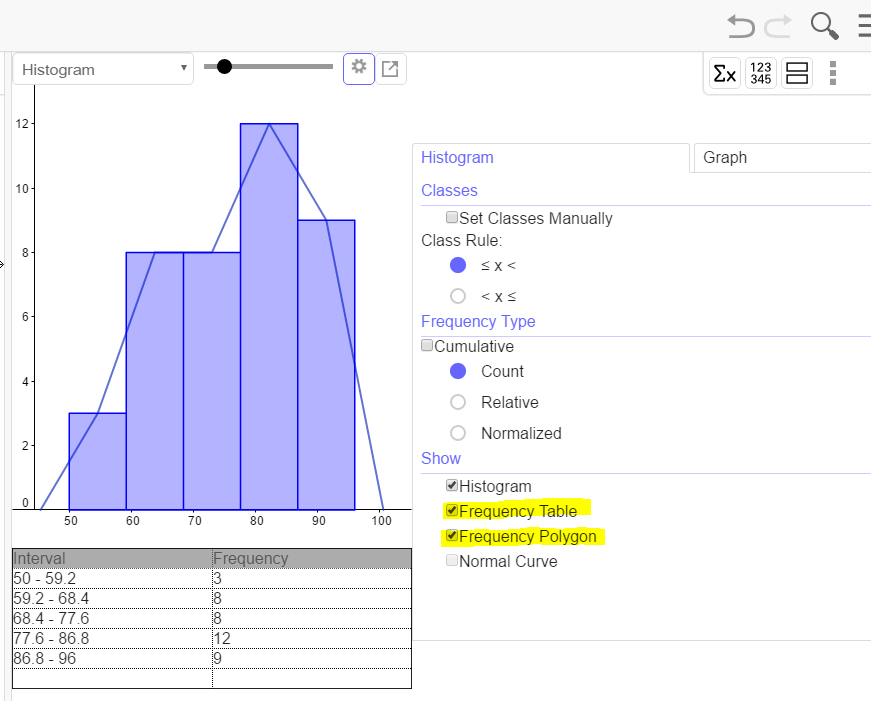Select the ≤ x < class rule
This screenshot has height=701, width=871.
pos(458,265)
